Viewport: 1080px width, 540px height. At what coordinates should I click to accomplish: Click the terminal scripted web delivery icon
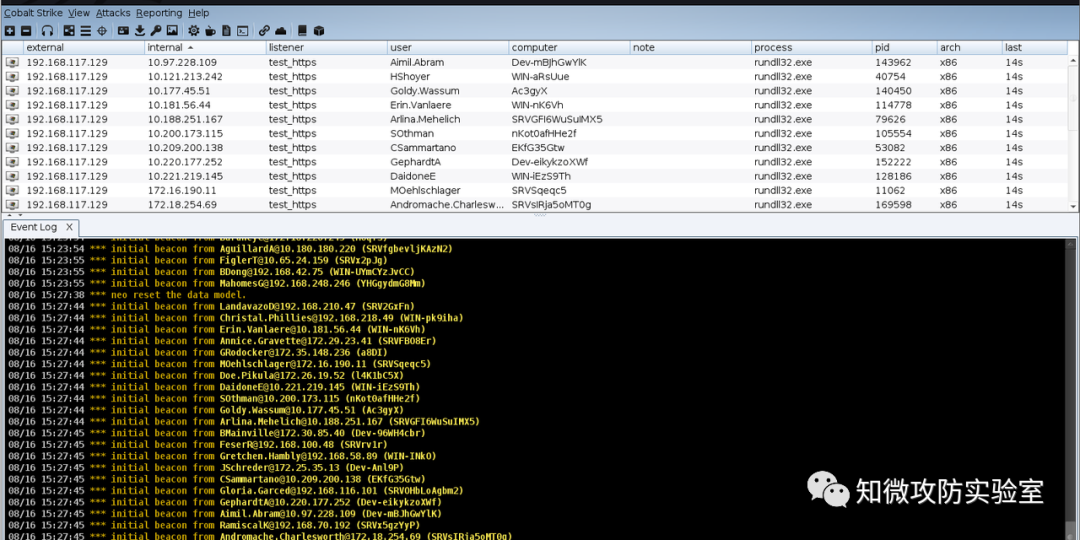(242, 31)
